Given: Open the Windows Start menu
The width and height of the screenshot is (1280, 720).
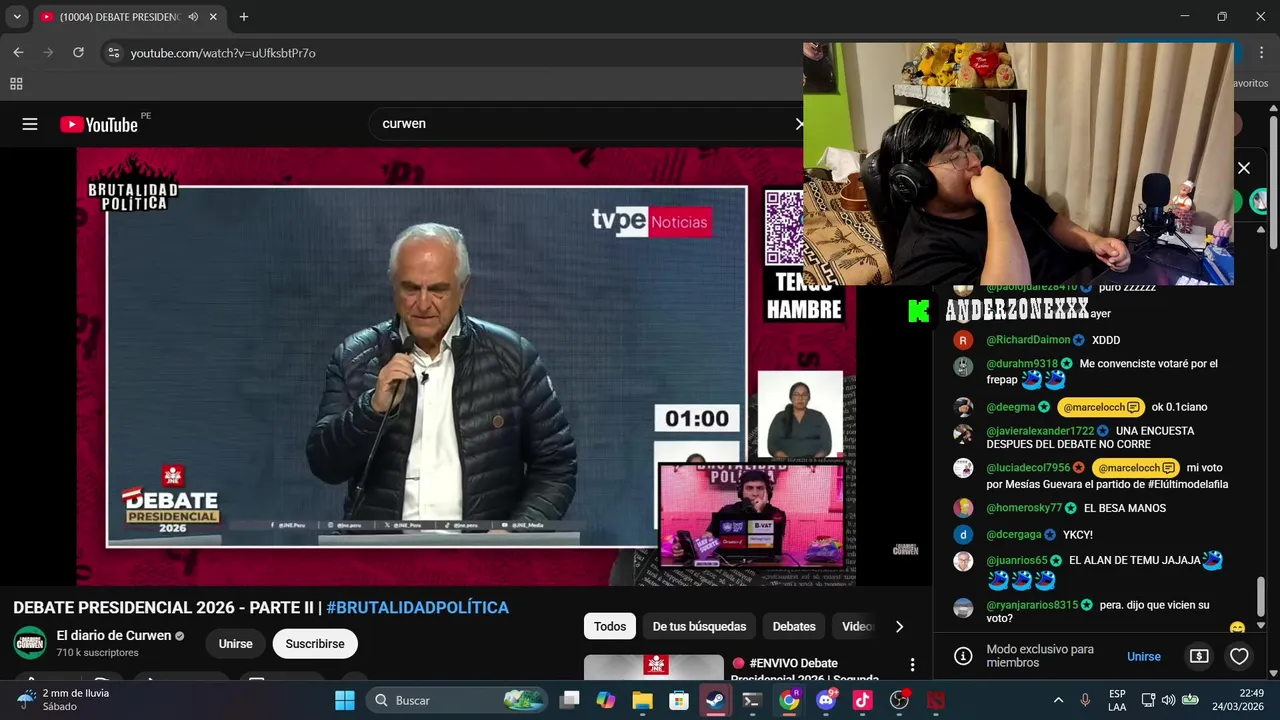Looking at the screenshot, I should 345,700.
